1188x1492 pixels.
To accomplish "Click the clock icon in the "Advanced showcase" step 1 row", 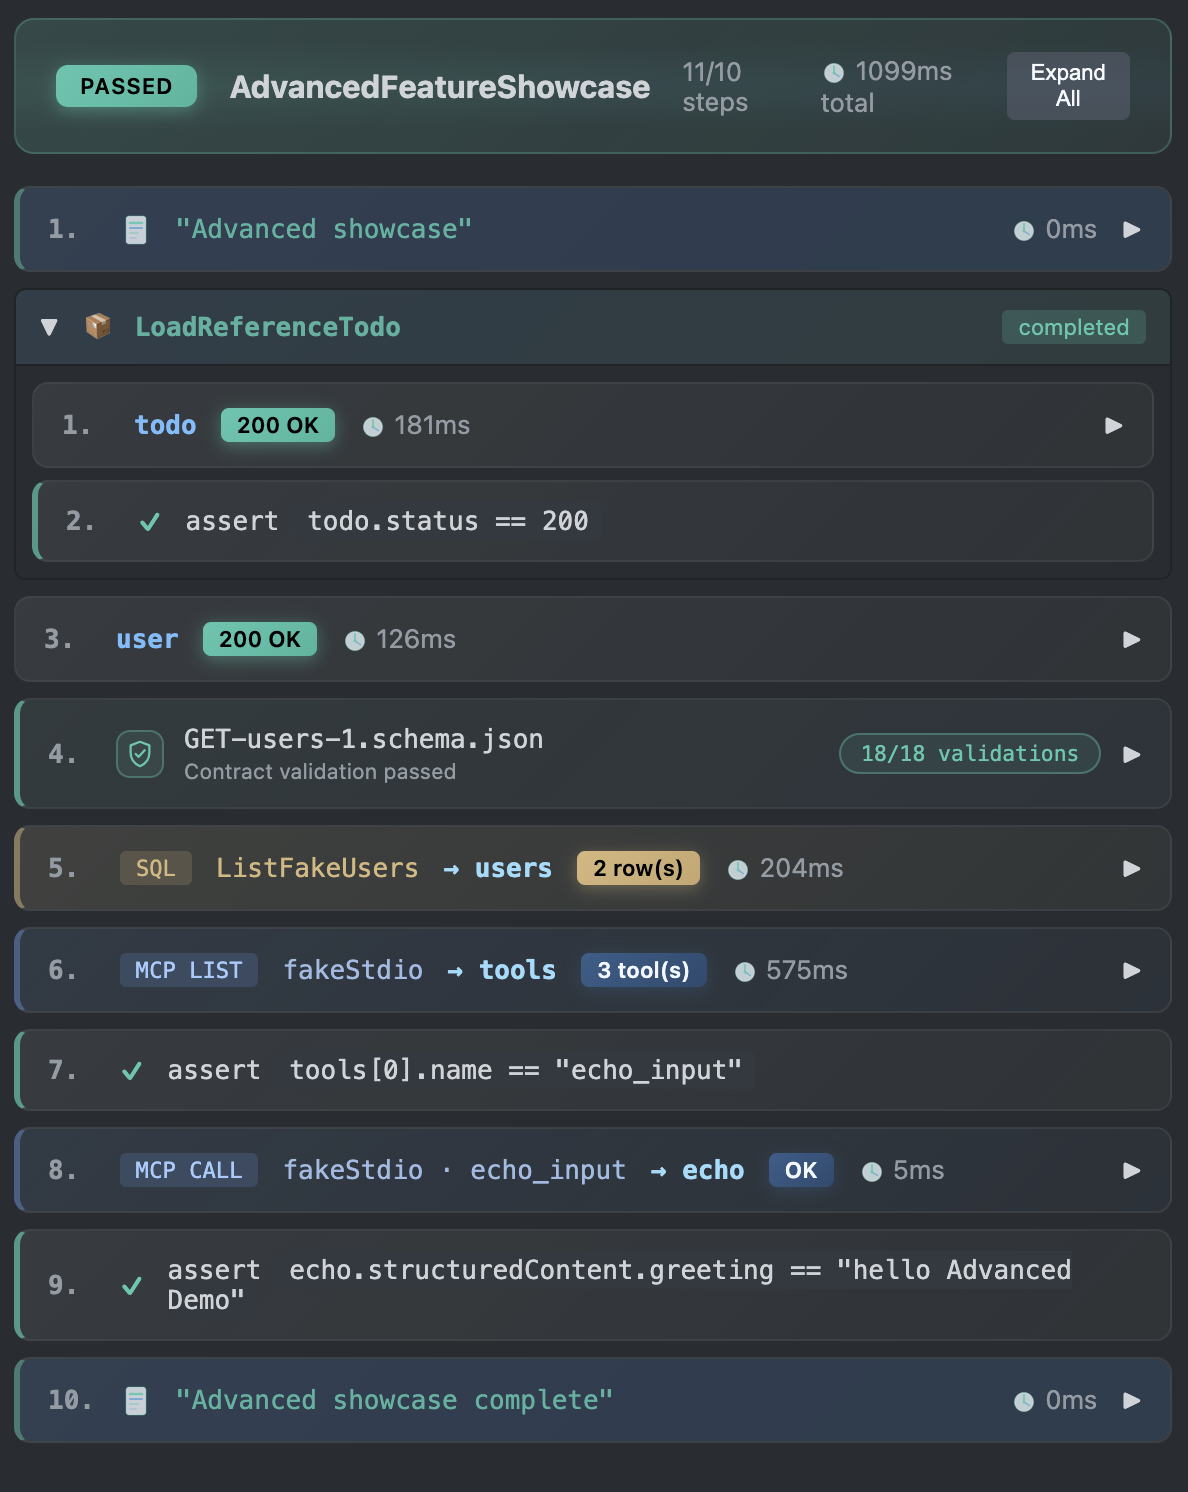I will pos(1024,231).
